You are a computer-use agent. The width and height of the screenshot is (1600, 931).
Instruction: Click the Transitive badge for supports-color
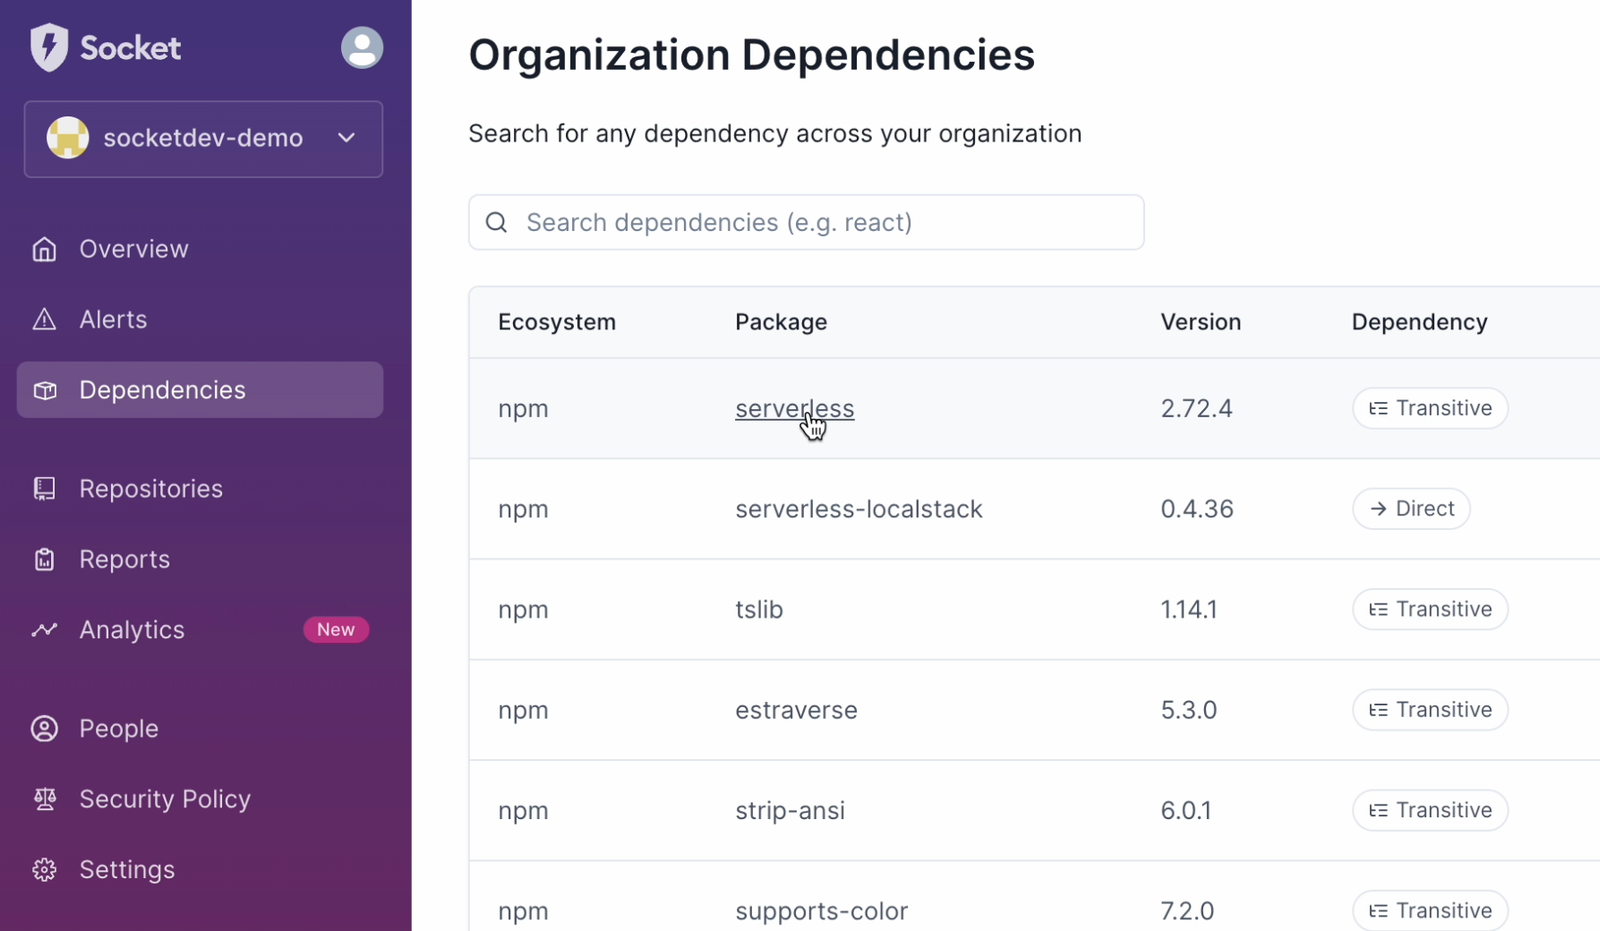tap(1430, 911)
